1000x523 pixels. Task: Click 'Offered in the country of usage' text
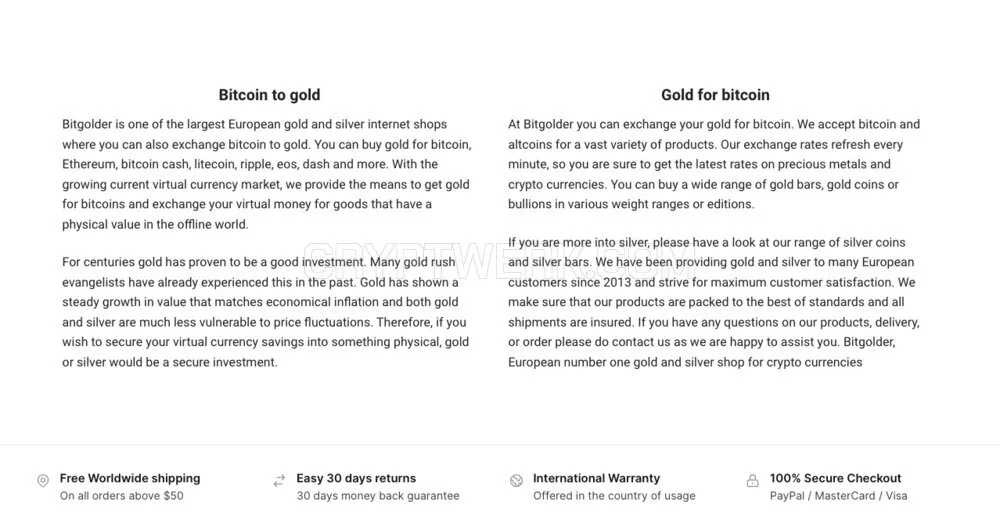click(614, 496)
